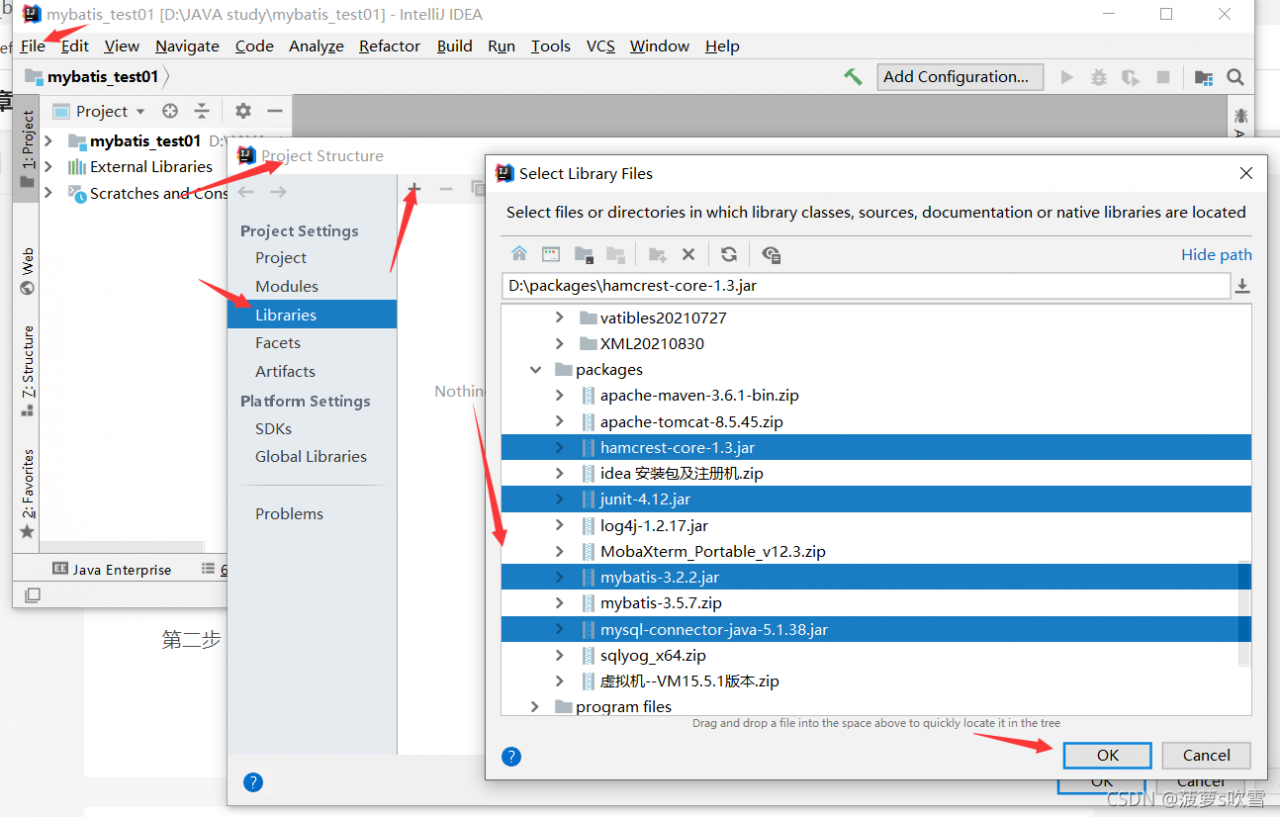Select Global Libraries under Platform Settings

coord(311,457)
